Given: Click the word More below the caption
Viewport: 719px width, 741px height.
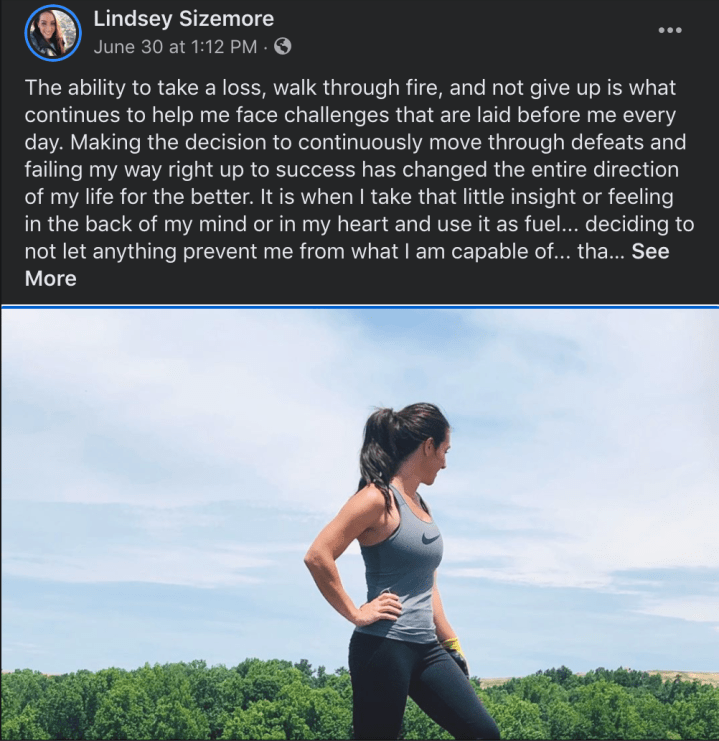Looking at the screenshot, I should pyautogui.click(x=50, y=279).
